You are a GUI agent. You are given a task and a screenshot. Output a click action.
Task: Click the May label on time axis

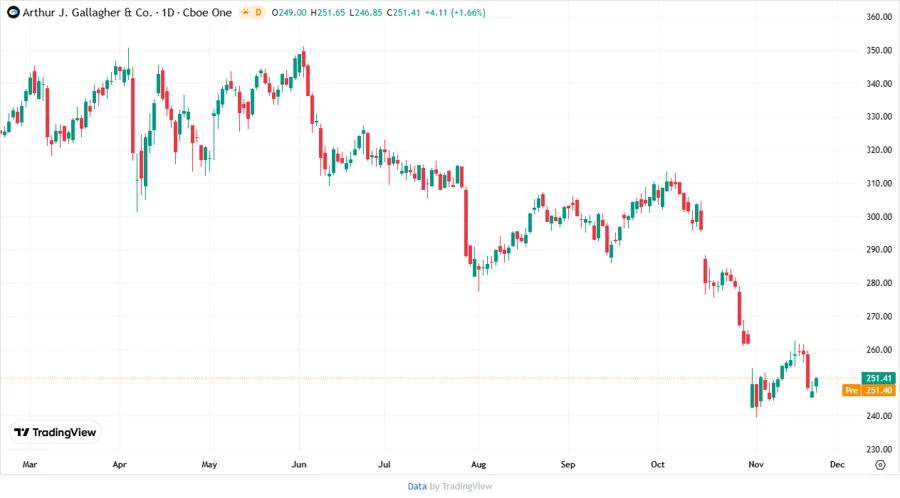(x=210, y=464)
